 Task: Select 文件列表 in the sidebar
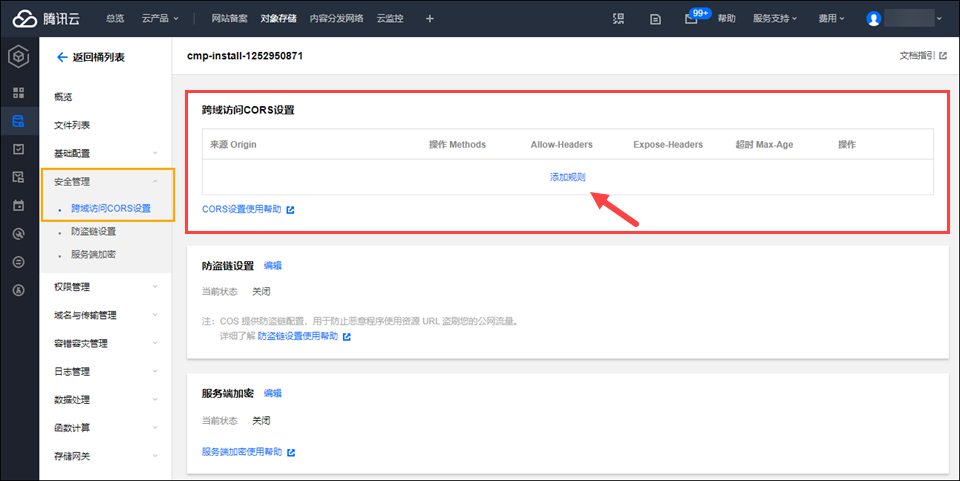coord(72,125)
